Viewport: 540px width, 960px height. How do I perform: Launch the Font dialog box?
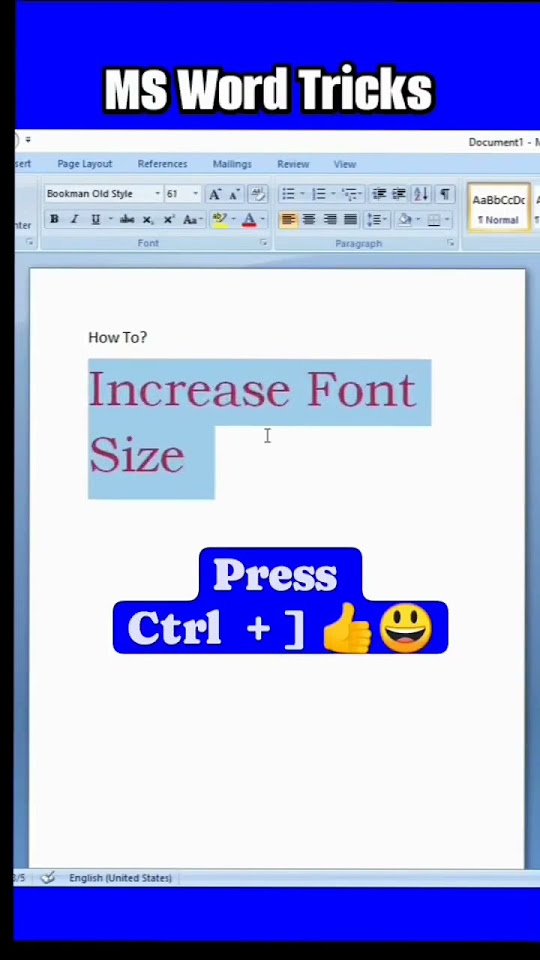264,243
